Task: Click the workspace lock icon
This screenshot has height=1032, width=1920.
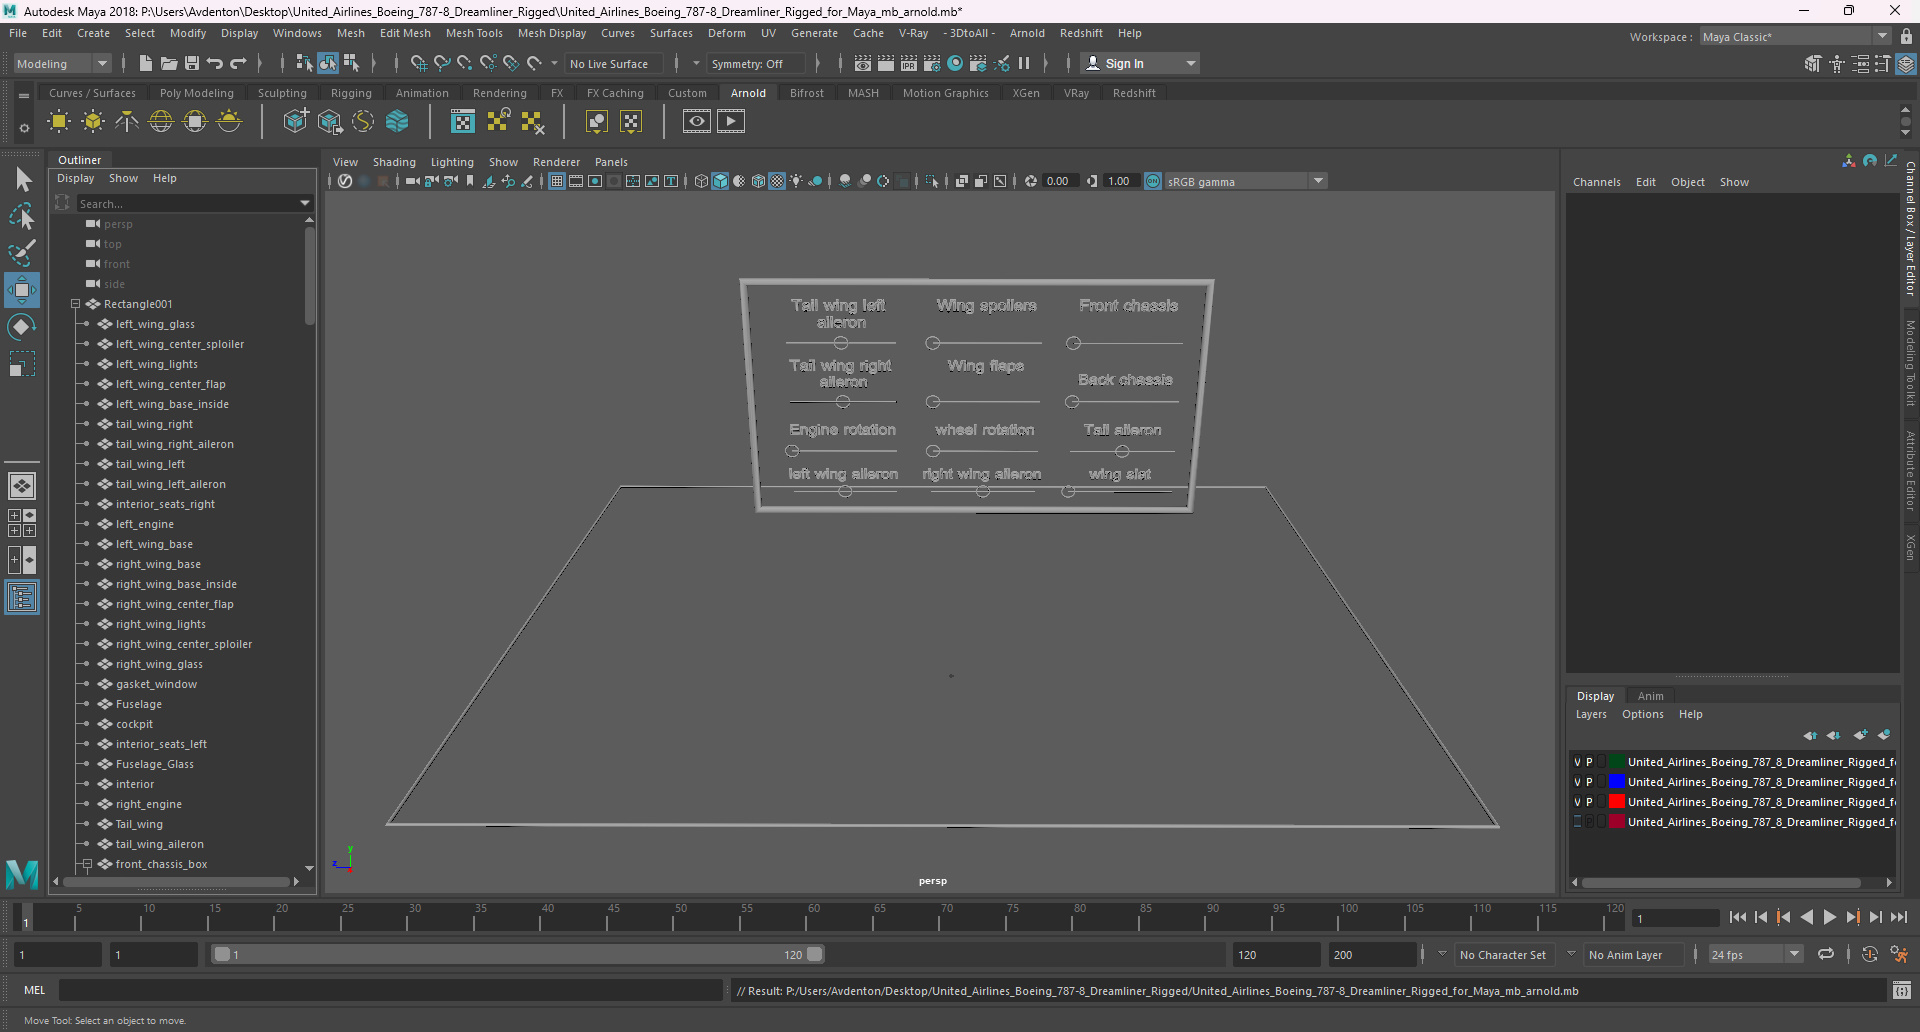Action: coord(1906,36)
